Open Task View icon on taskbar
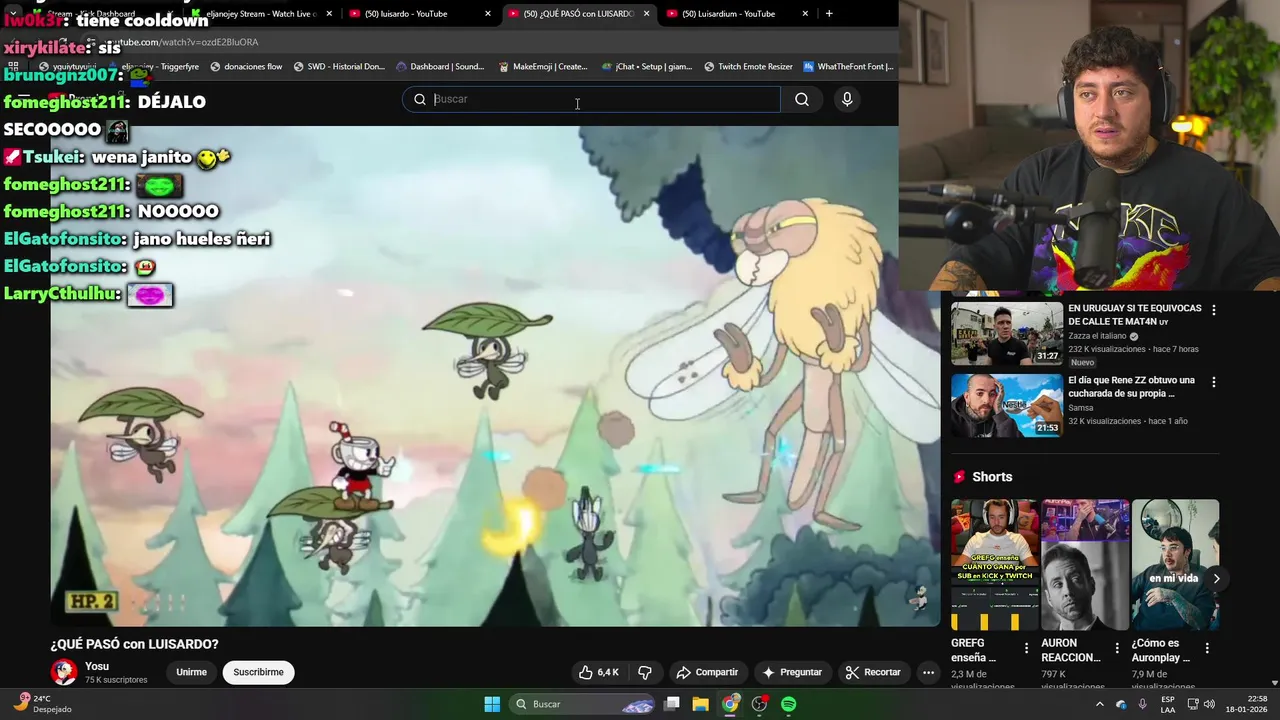Image resolution: width=1280 pixels, height=720 pixels. pyautogui.click(x=672, y=704)
